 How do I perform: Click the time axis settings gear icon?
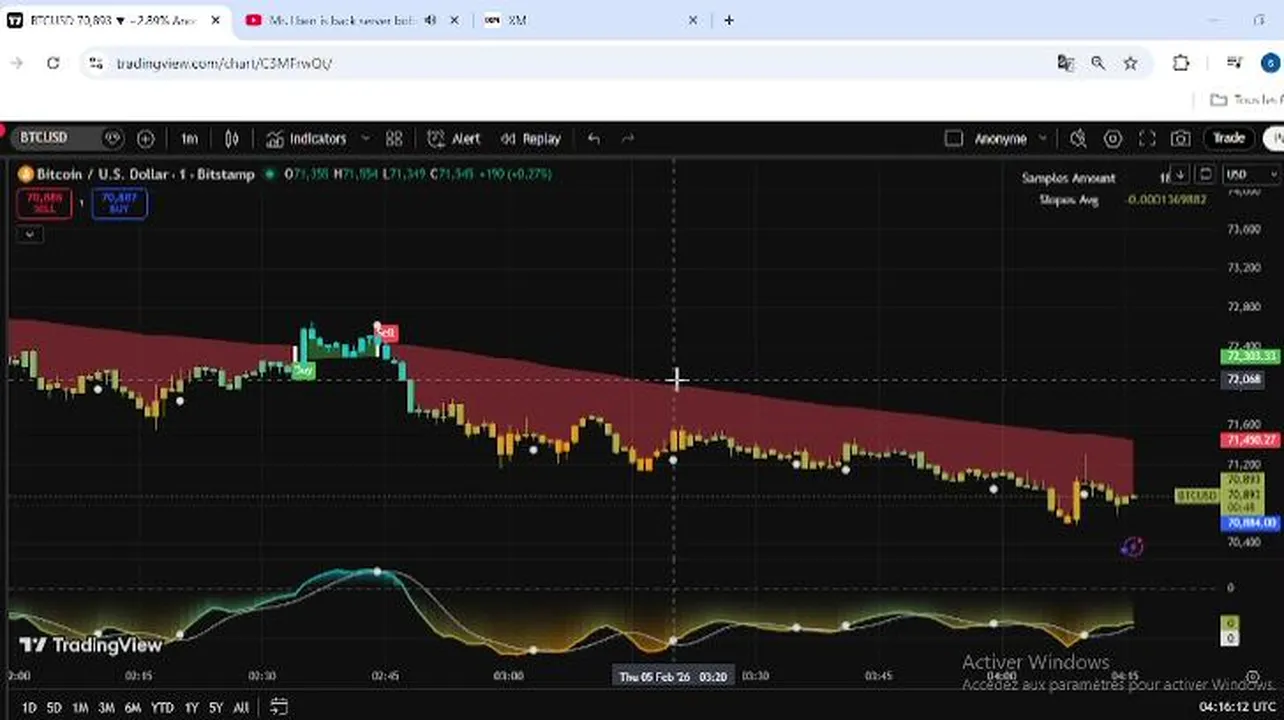(1253, 677)
